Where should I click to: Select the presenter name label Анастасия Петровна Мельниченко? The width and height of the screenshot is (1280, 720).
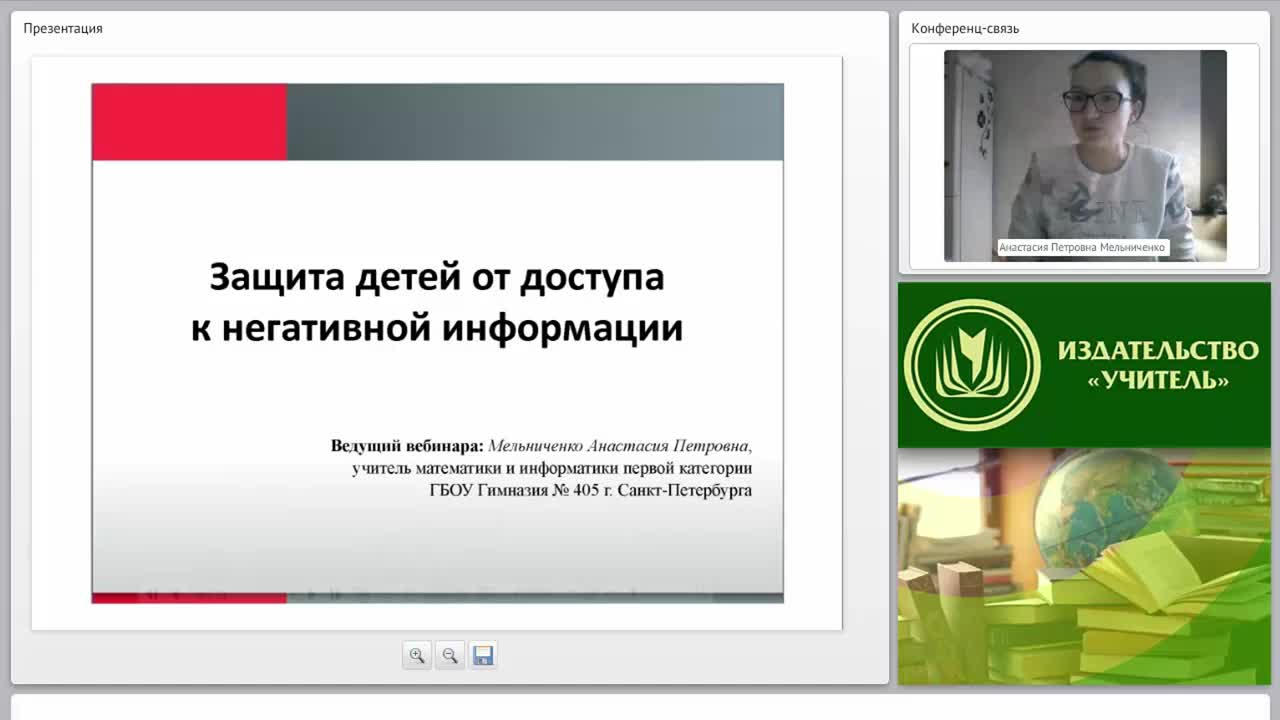pos(1082,247)
